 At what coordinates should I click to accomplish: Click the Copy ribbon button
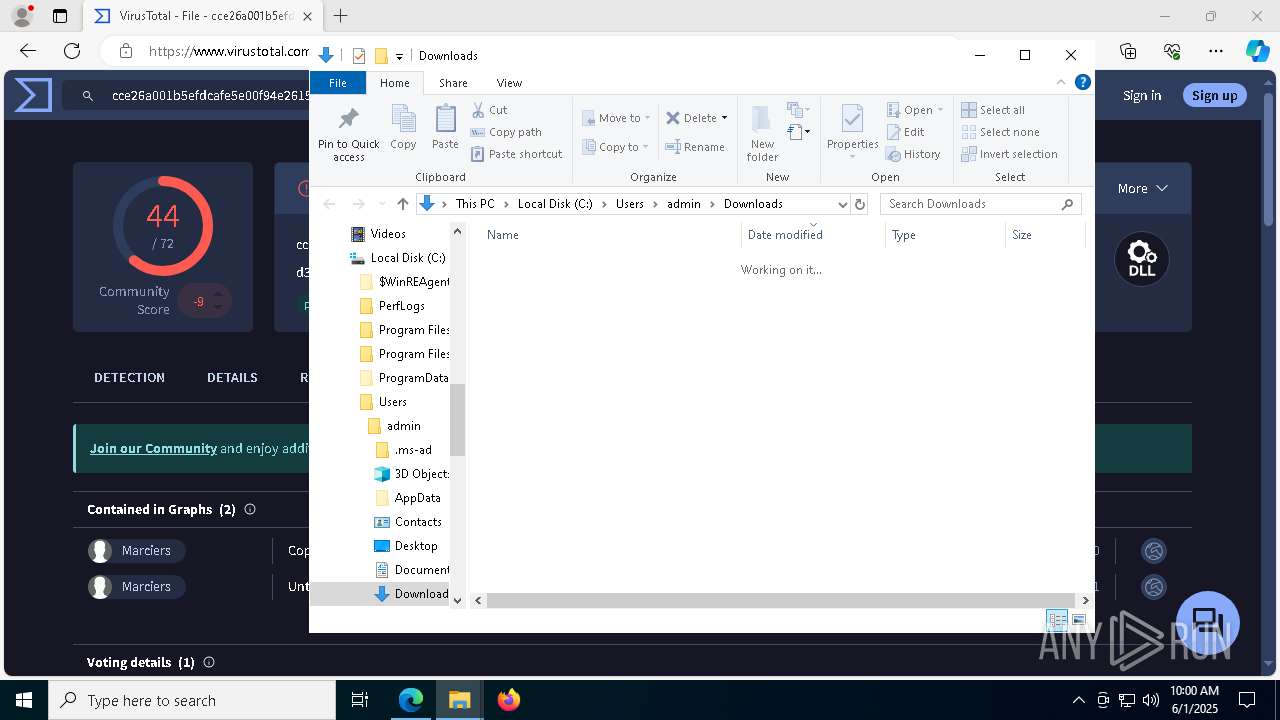pos(403,127)
